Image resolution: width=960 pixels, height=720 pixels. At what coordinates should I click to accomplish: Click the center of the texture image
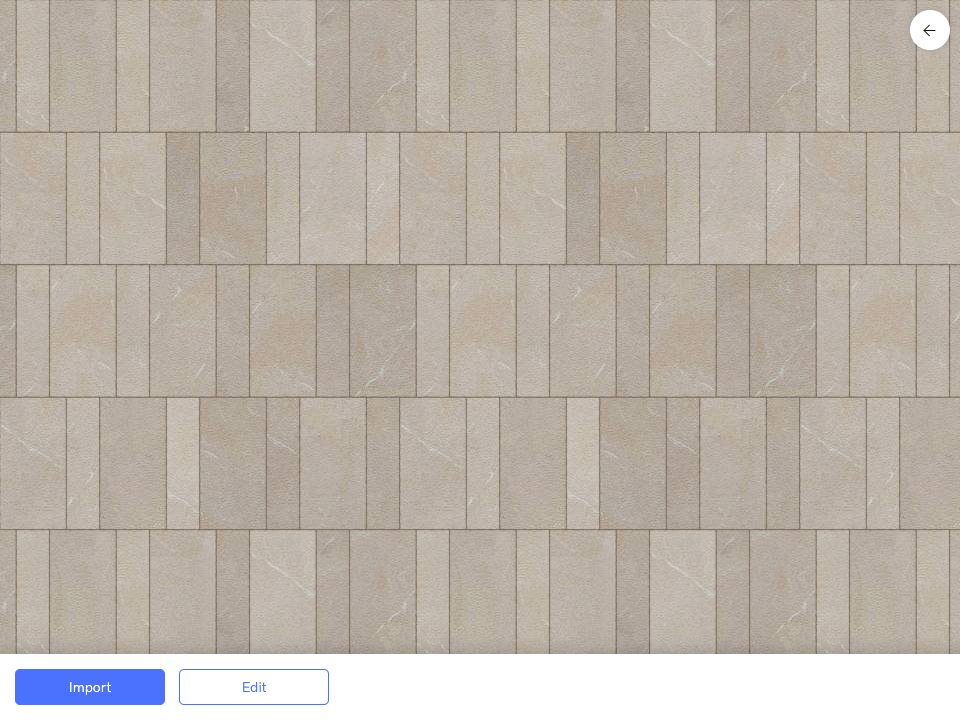pos(480,327)
